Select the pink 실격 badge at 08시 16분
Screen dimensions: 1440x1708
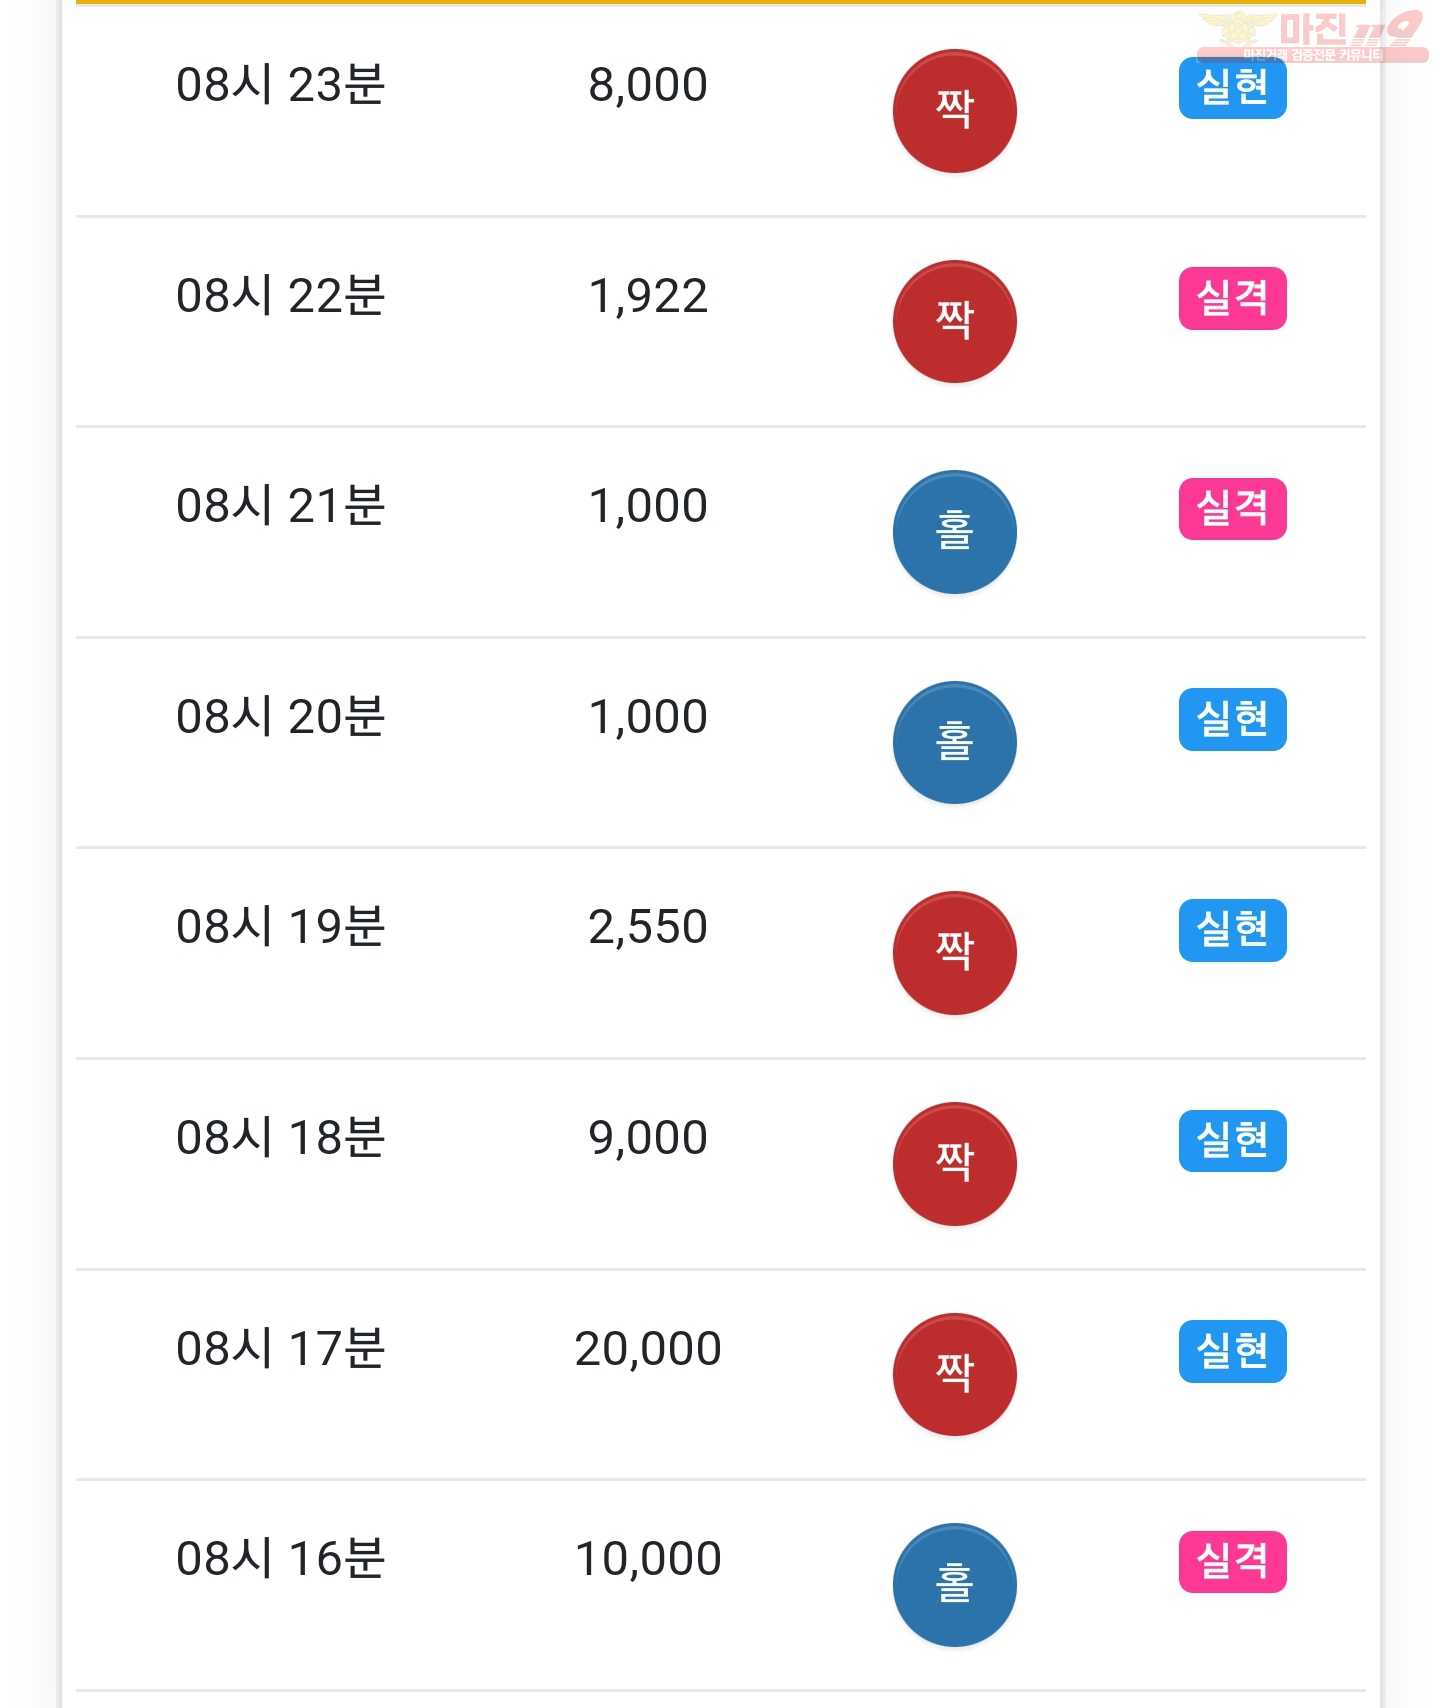pos(1232,1562)
